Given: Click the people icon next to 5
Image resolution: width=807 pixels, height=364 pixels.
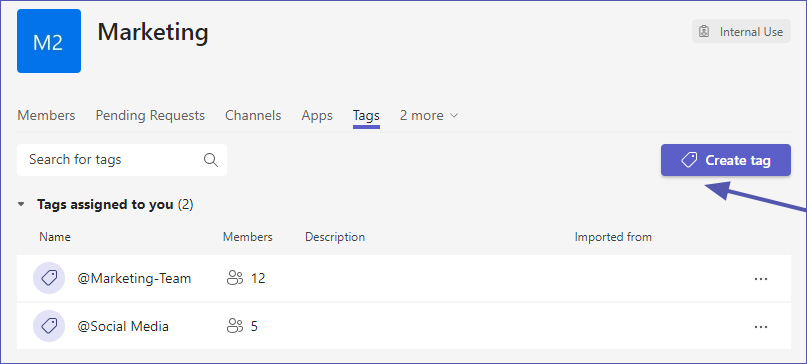Looking at the screenshot, I should pos(235,326).
